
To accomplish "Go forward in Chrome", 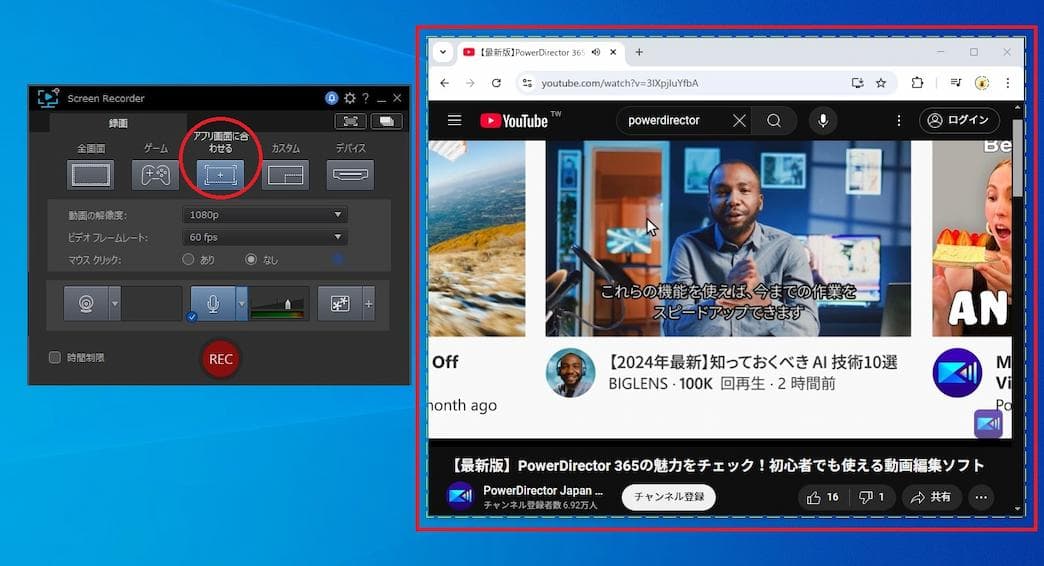I will 470,83.
